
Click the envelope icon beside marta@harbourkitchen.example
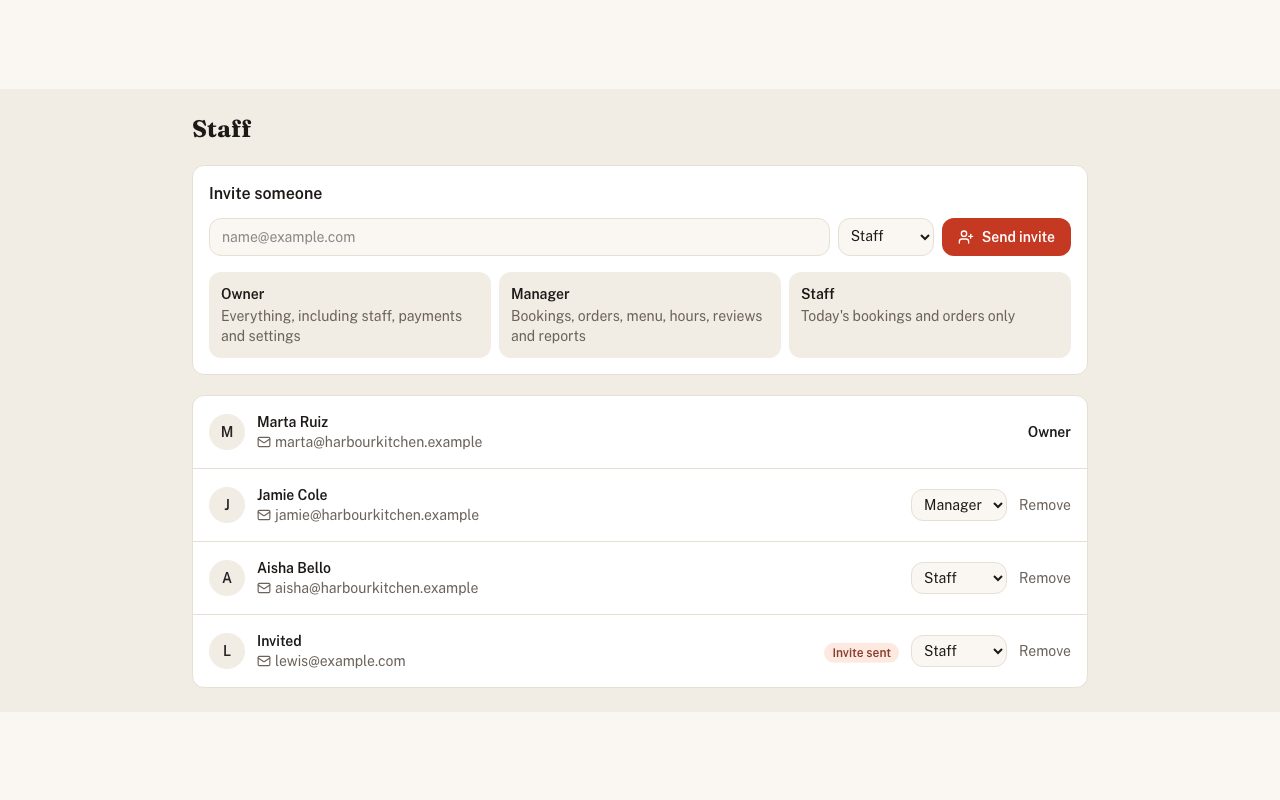tap(264, 442)
